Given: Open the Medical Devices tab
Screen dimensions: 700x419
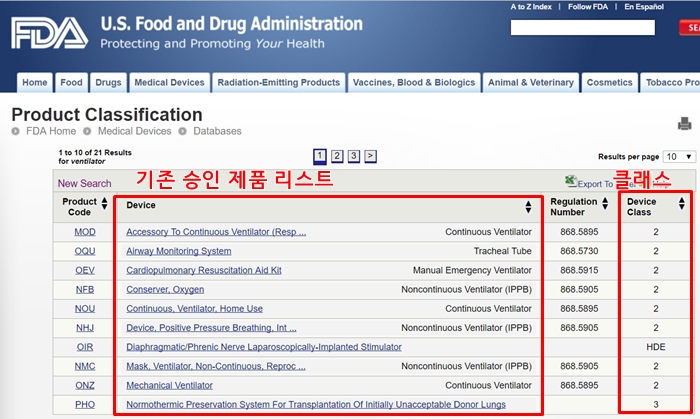Looking at the screenshot, I should click(169, 83).
